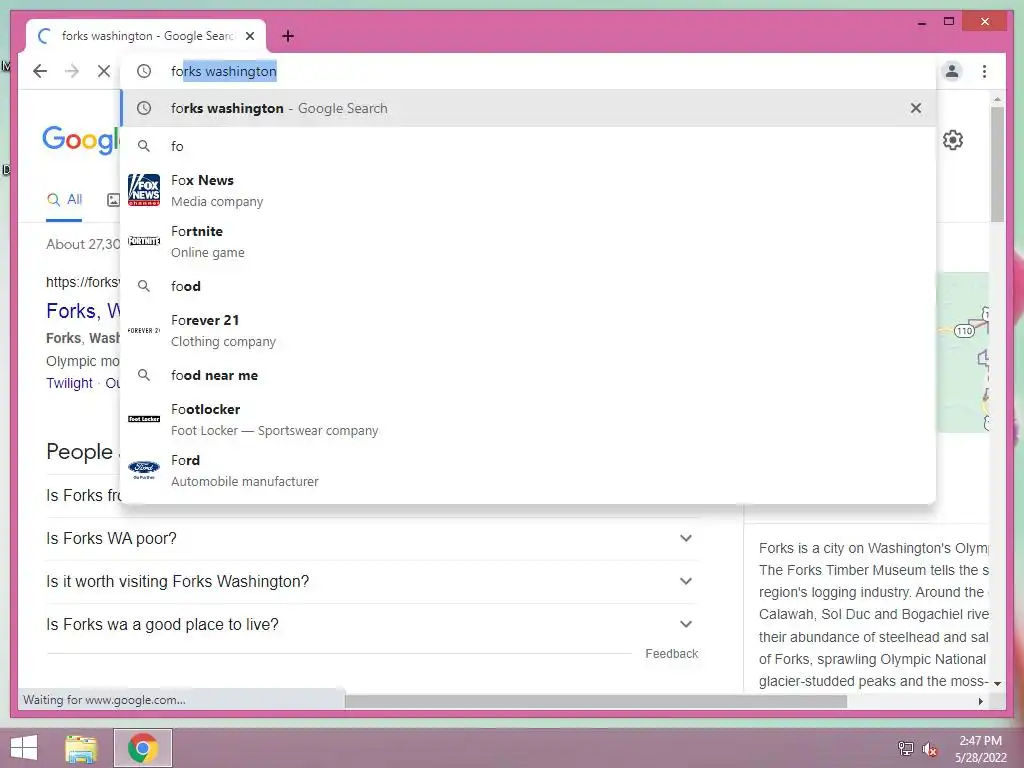Remove forks washington suggestion from history
Screen dimensions: 1024x768
(916, 108)
